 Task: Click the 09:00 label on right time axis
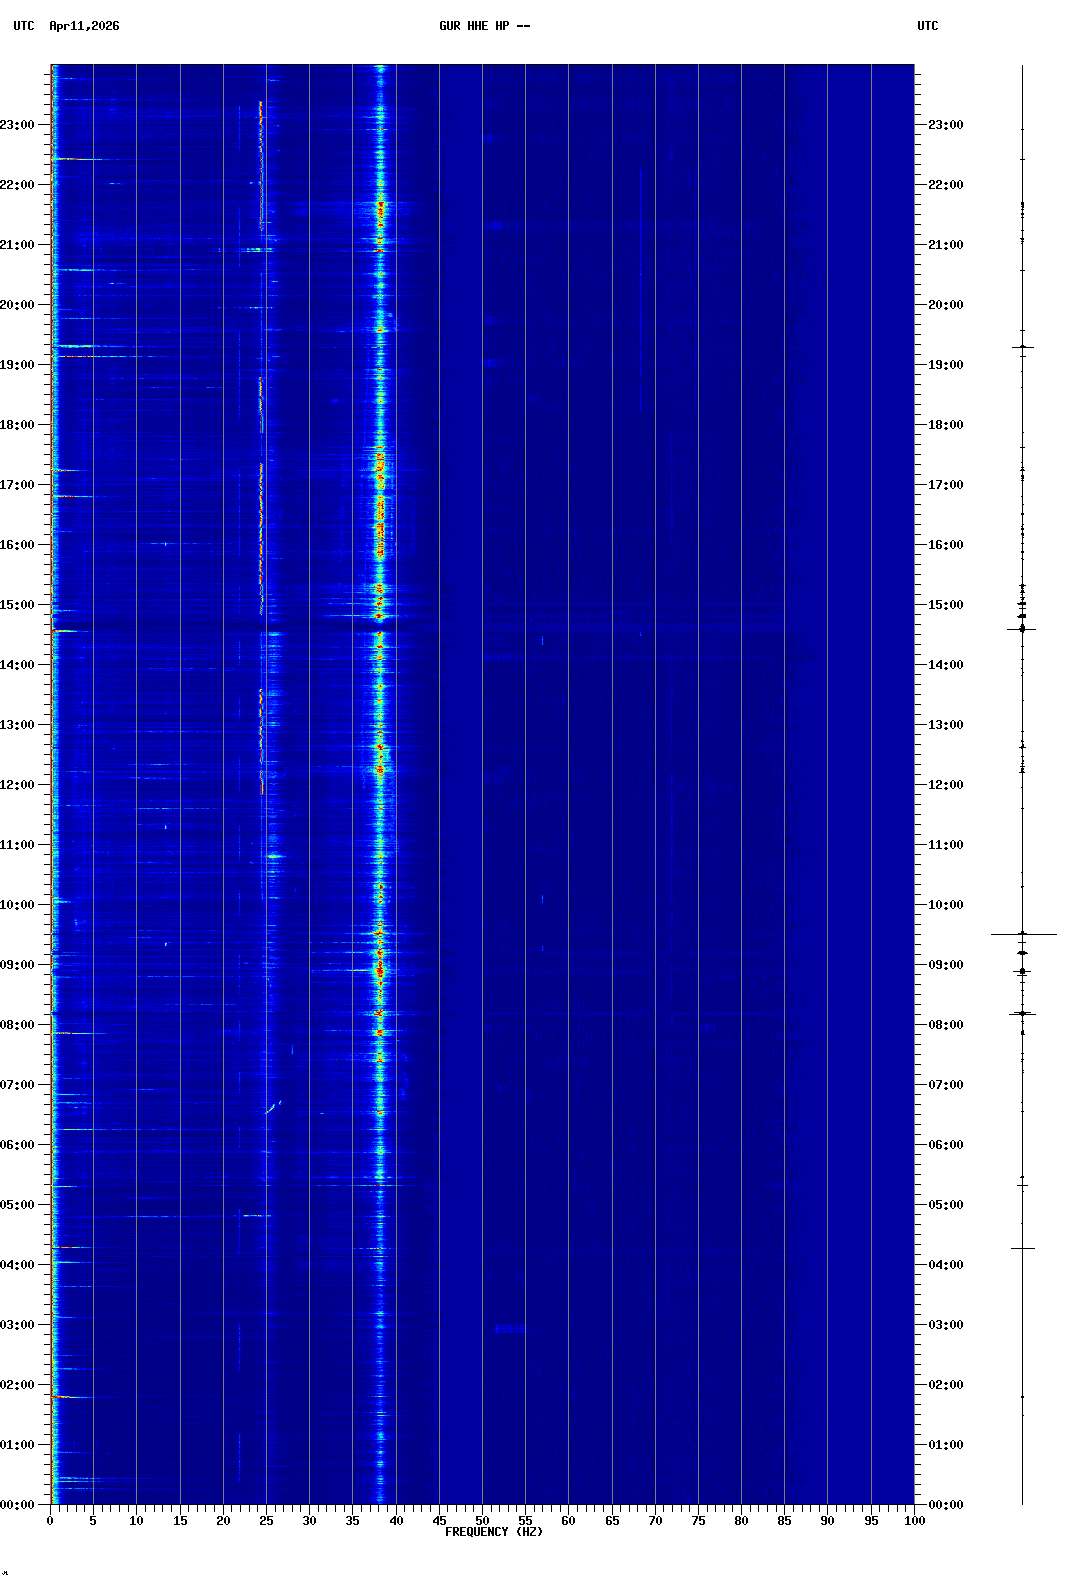pyautogui.click(x=944, y=965)
